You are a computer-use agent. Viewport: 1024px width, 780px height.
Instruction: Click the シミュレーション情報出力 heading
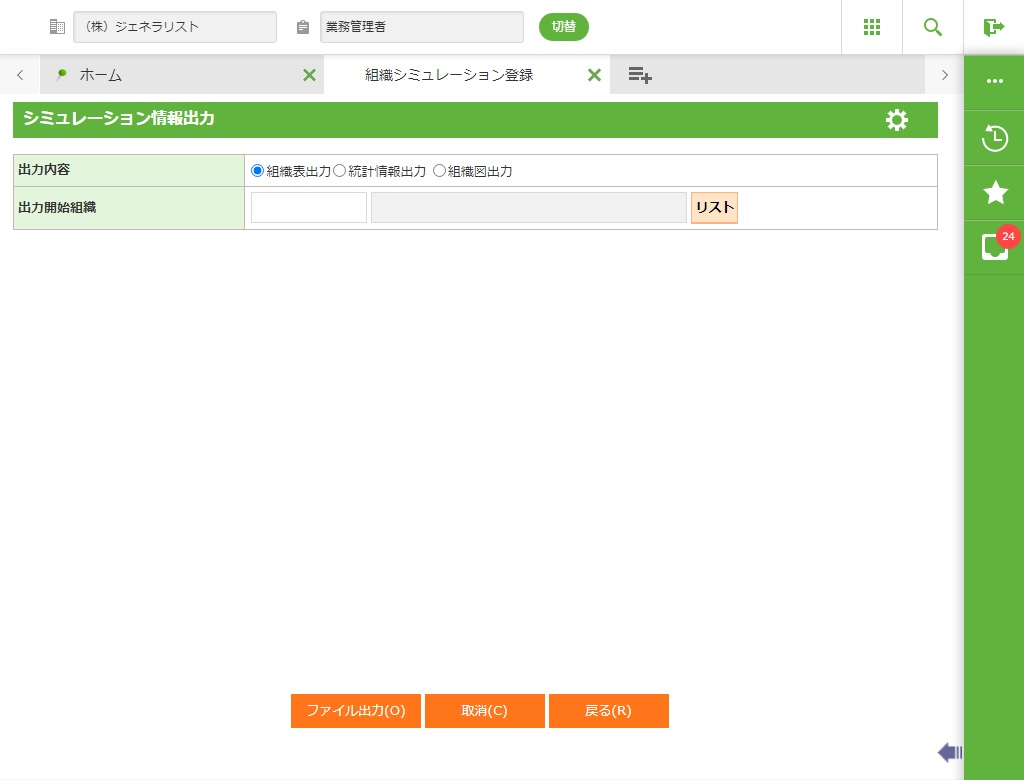[x=119, y=118]
